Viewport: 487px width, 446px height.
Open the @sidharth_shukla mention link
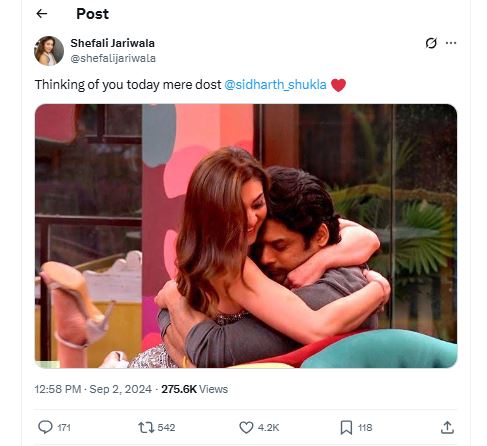tap(275, 85)
